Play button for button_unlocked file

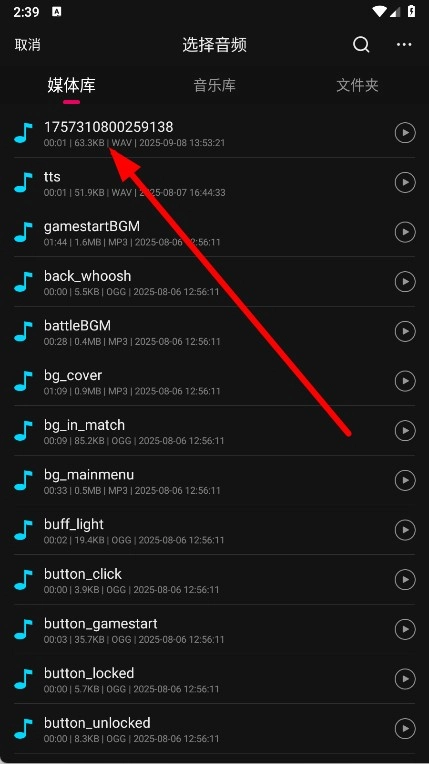tap(405, 728)
